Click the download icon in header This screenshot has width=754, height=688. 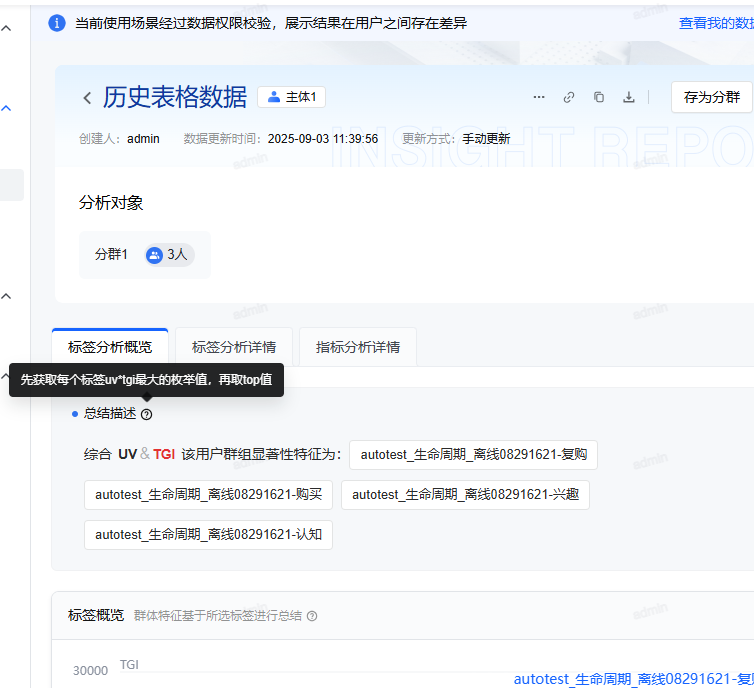[629, 97]
